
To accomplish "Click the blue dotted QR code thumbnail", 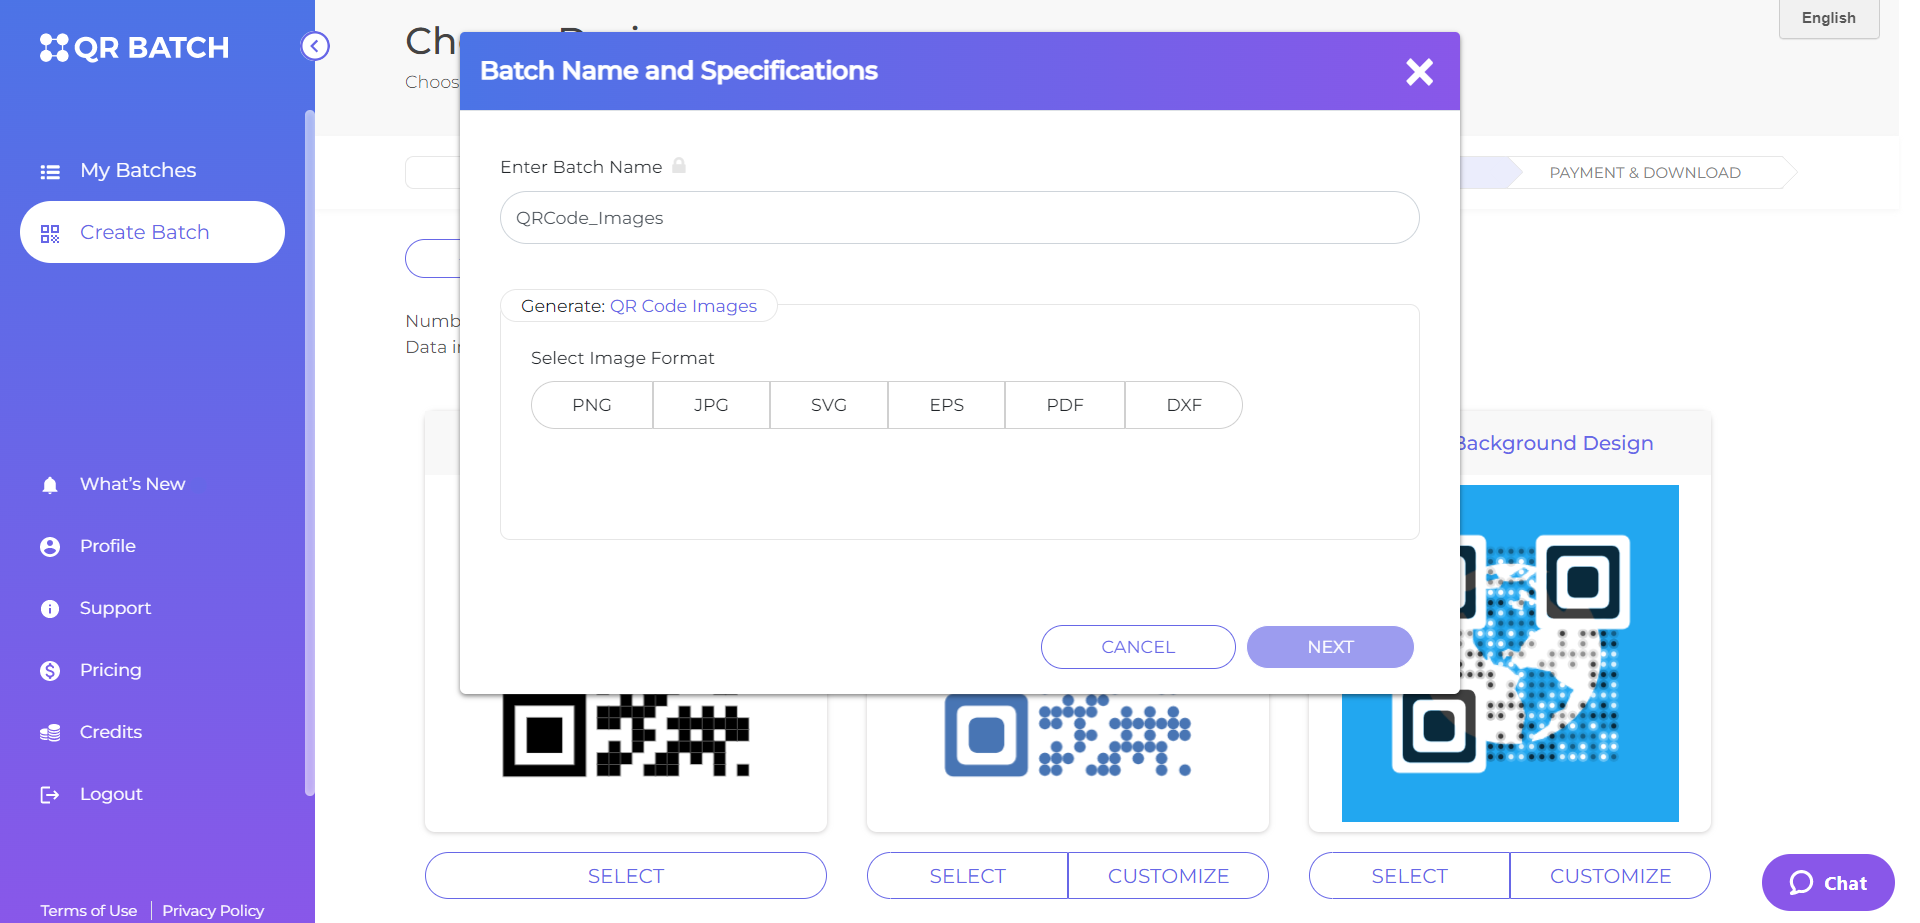I will pos(1068,735).
